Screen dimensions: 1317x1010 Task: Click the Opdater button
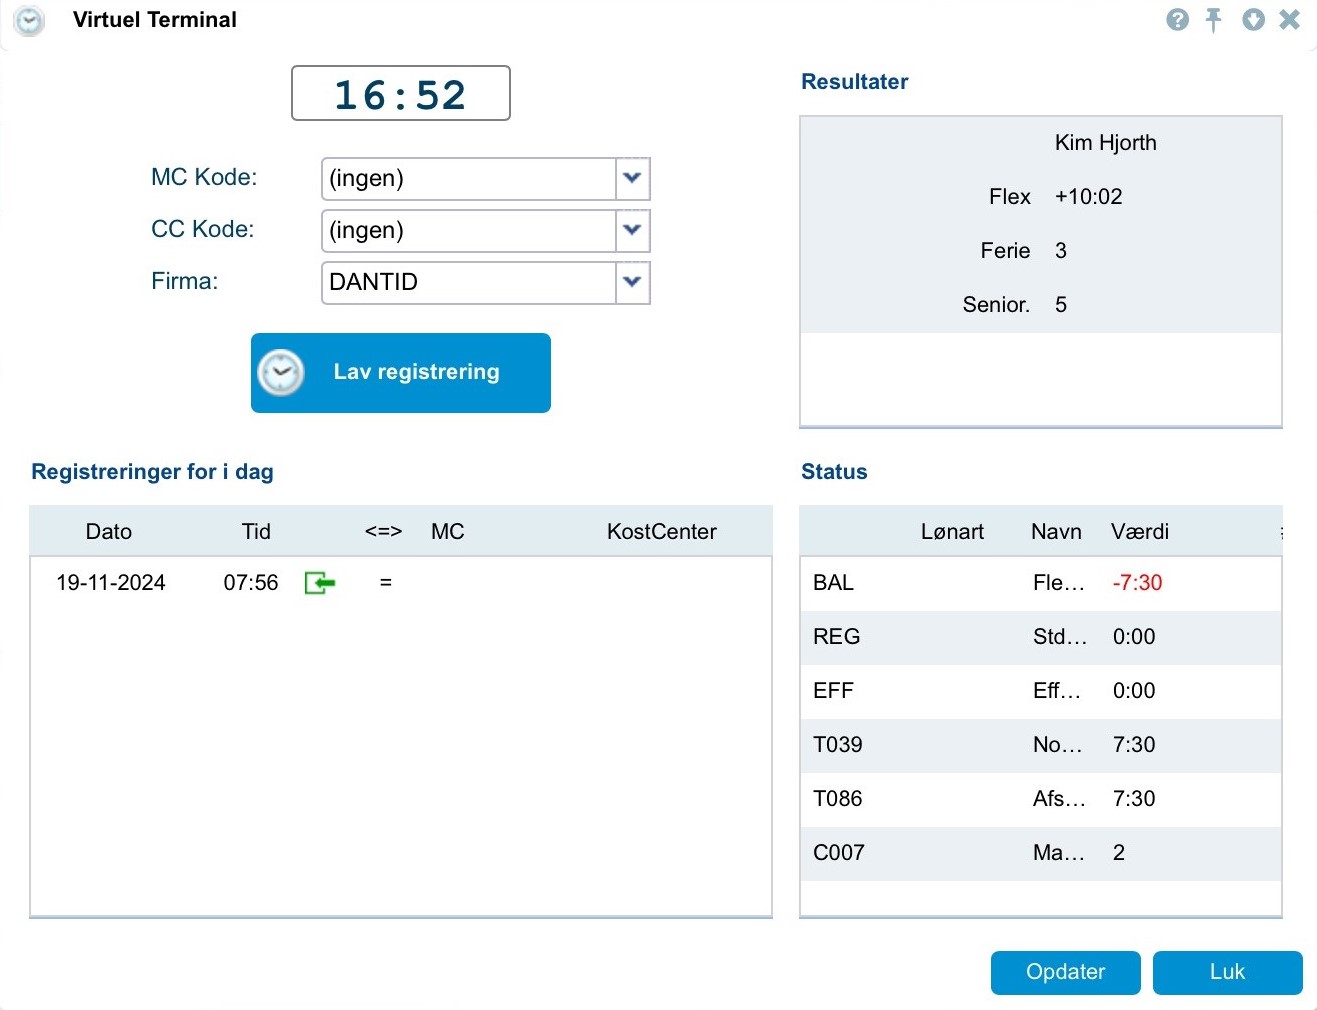click(x=1065, y=972)
